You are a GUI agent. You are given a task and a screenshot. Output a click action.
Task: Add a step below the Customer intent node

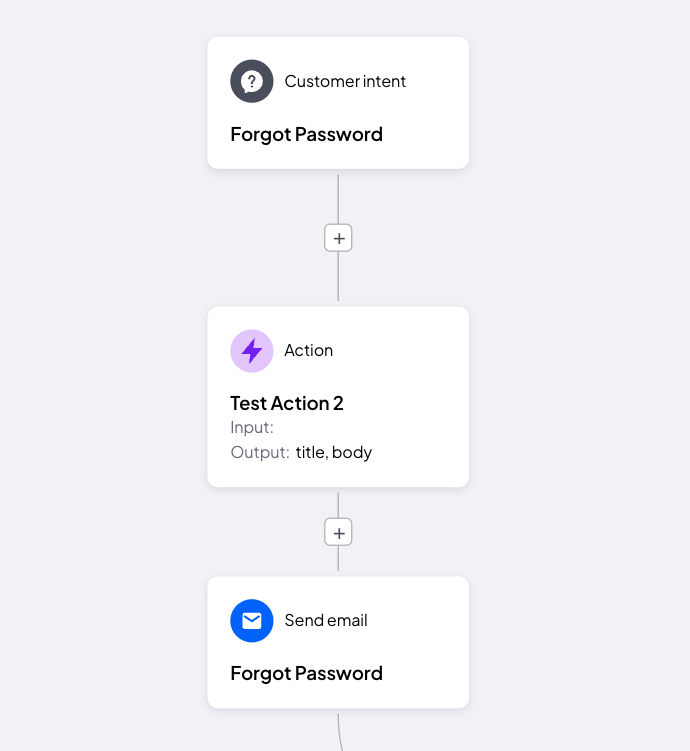(x=338, y=238)
